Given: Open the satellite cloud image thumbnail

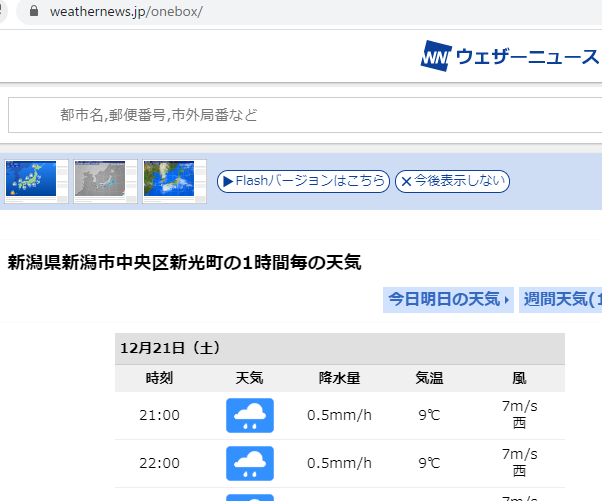Looking at the screenshot, I should [x=175, y=181].
